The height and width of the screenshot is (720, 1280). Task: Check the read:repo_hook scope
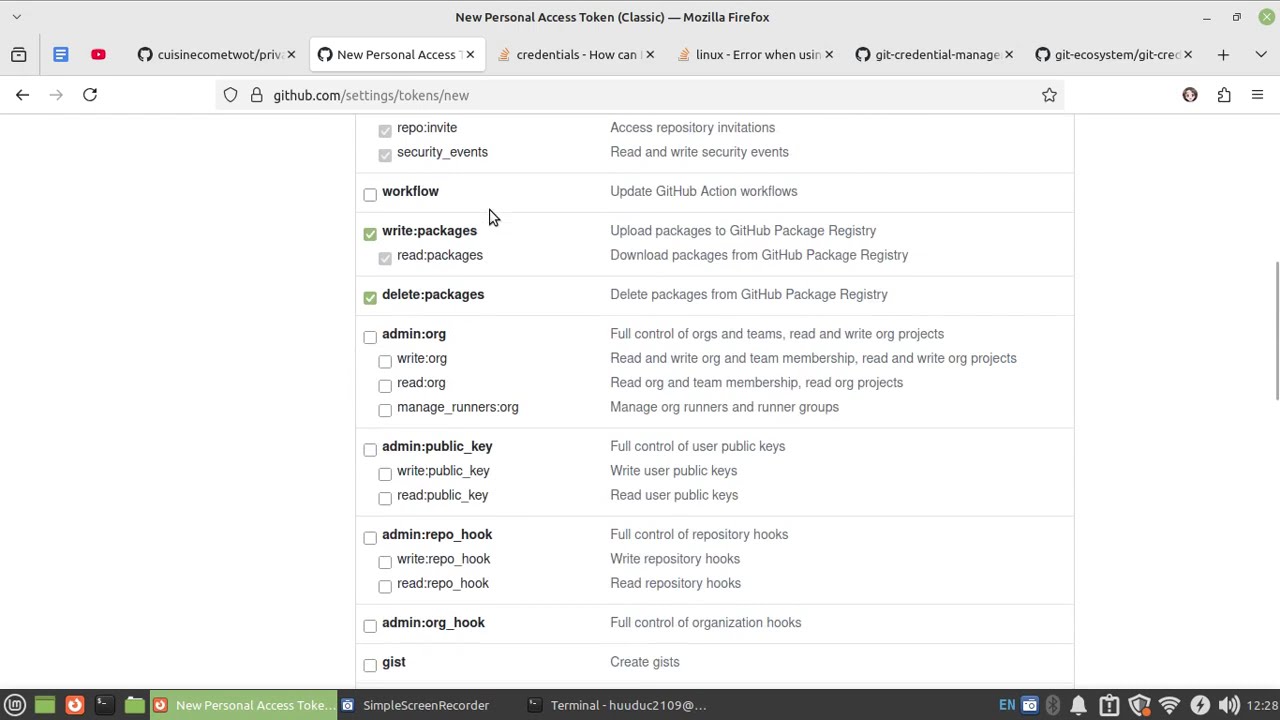(385, 586)
